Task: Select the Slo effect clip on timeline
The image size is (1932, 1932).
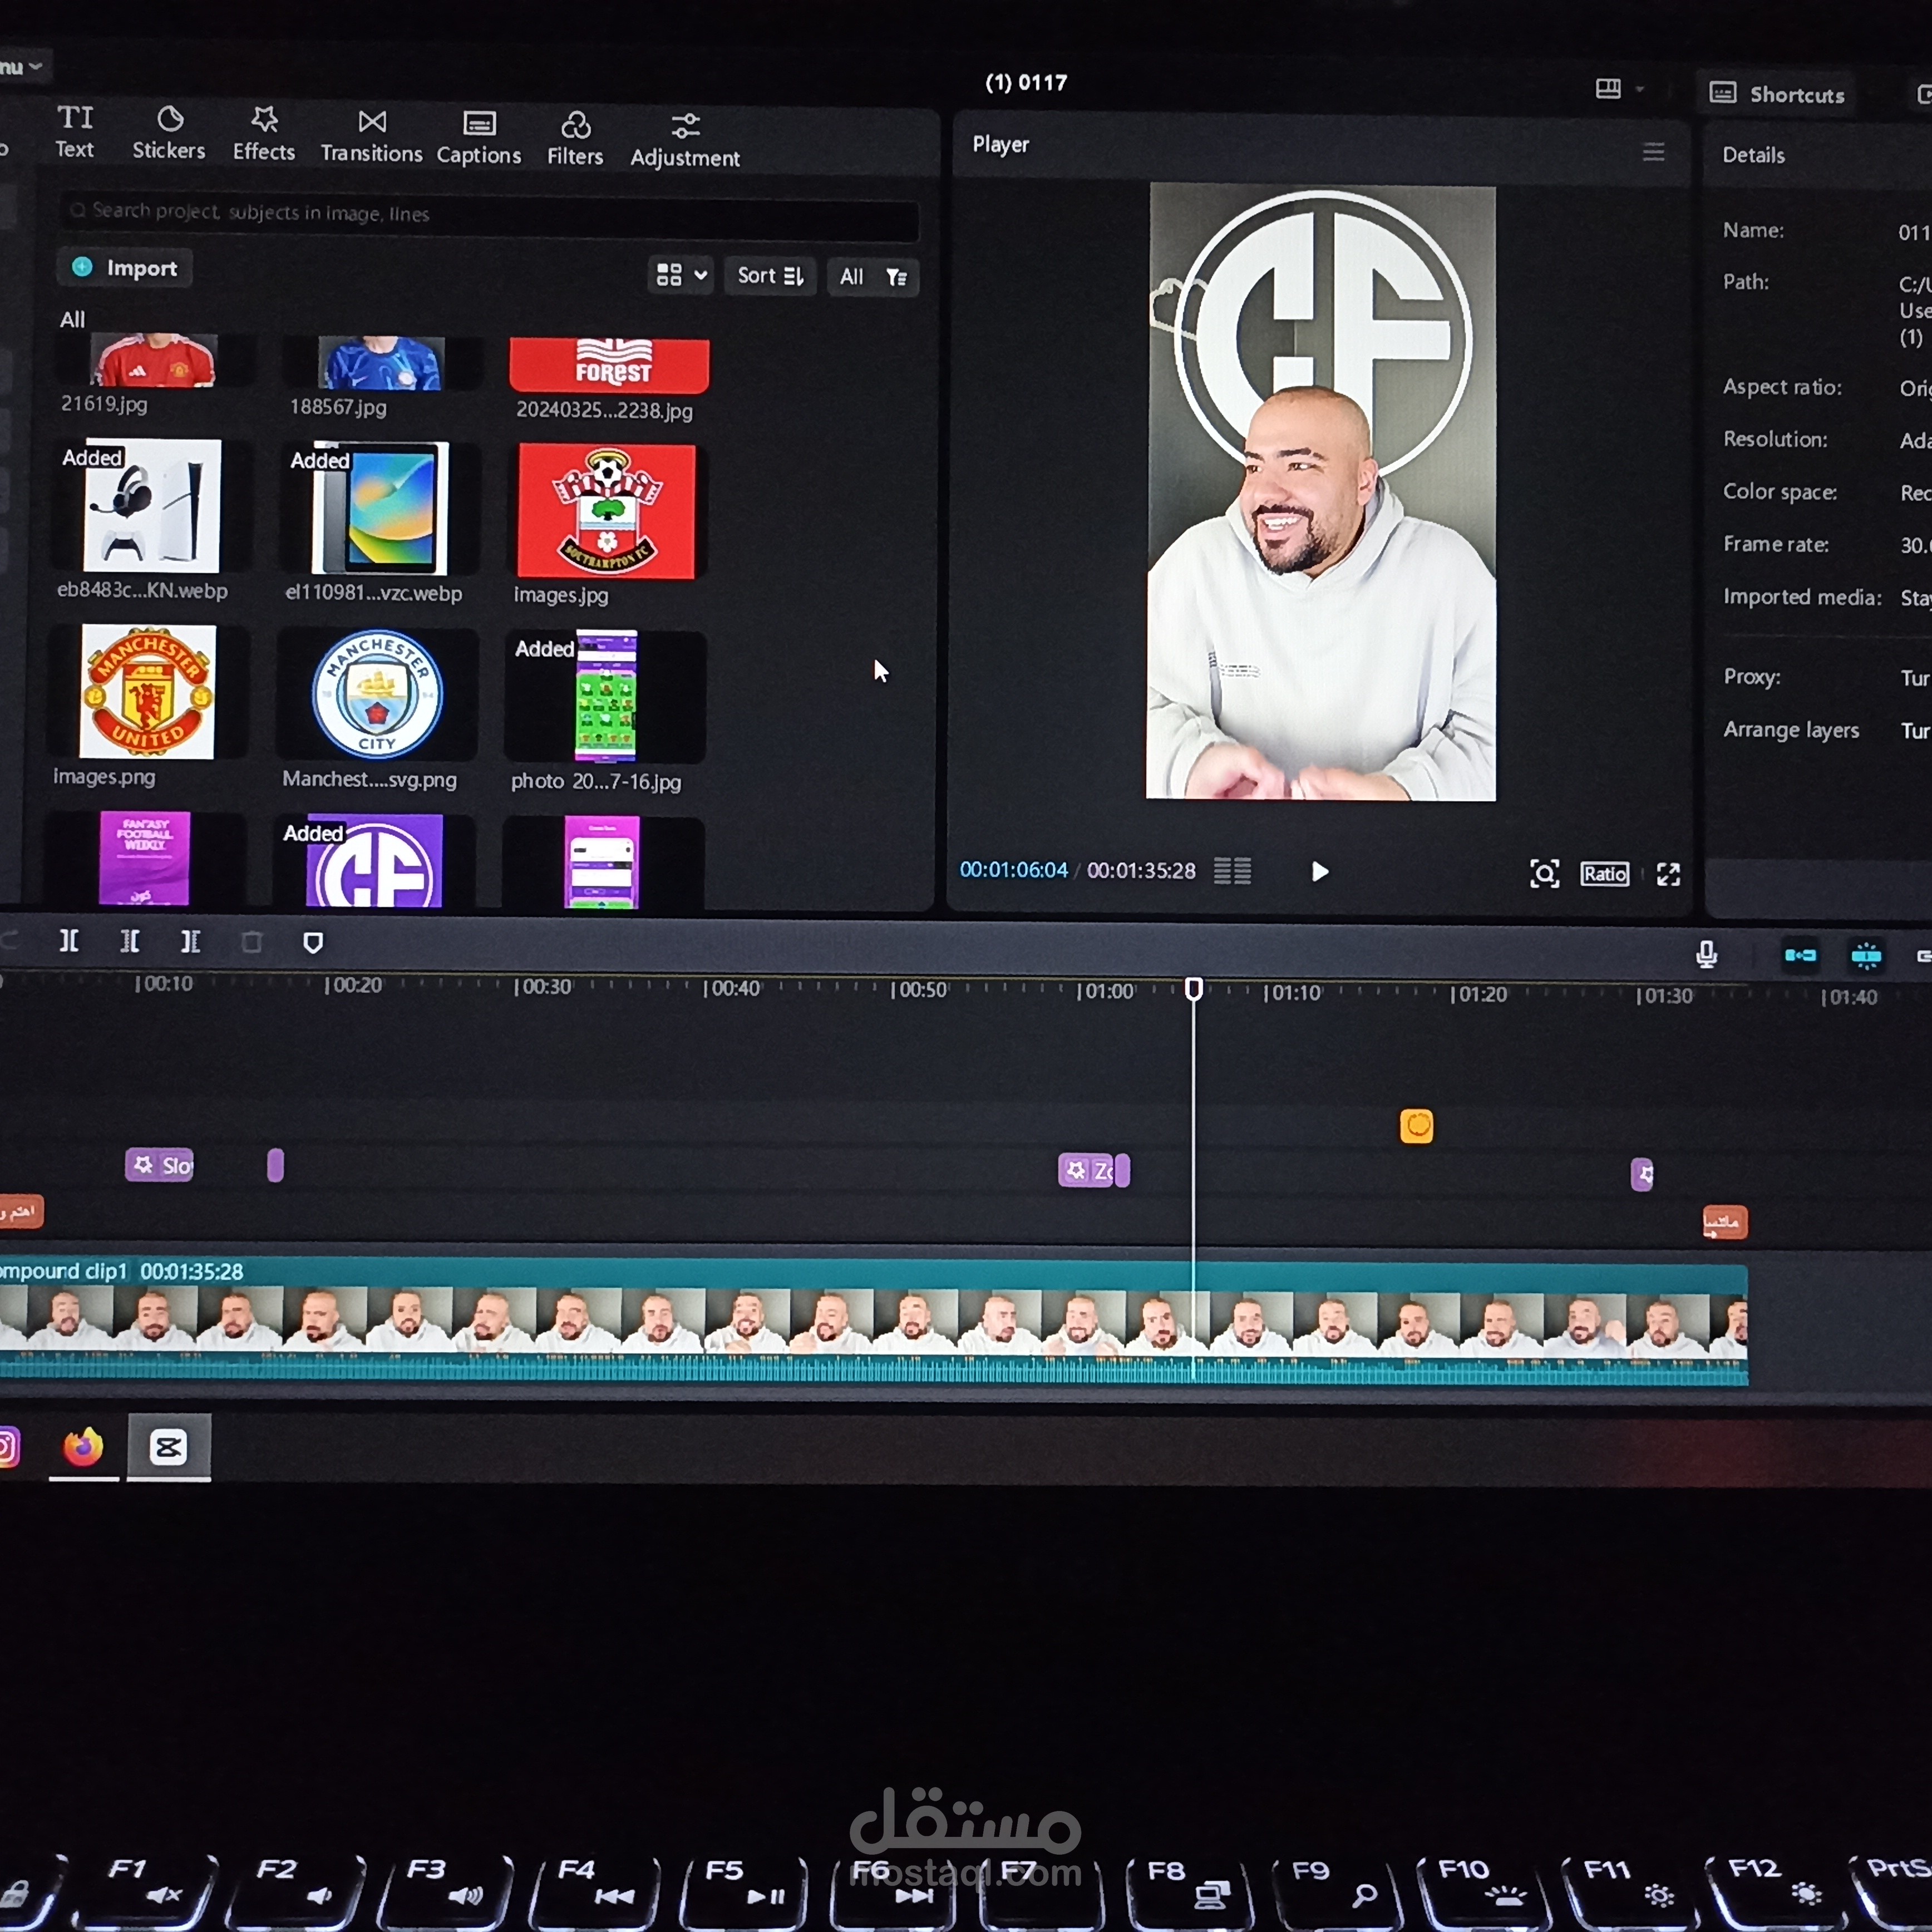Action: [160, 1164]
